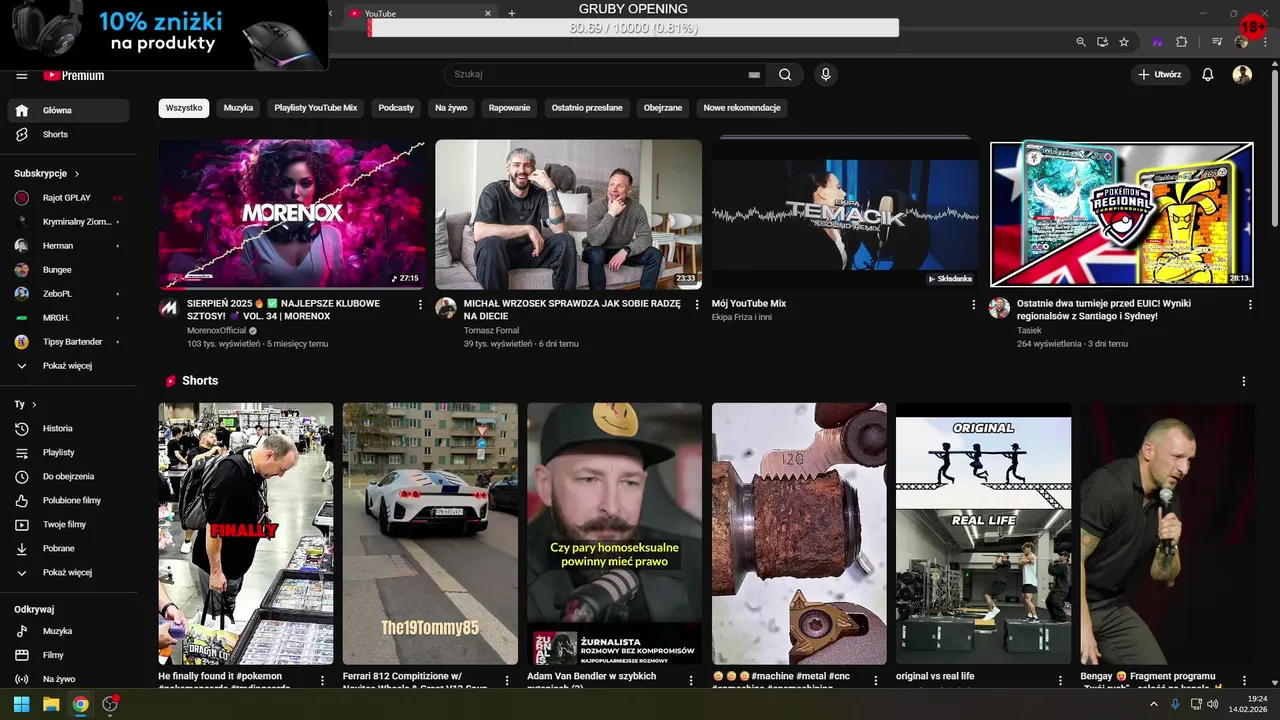Image resolution: width=1280 pixels, height=720 pixels.
Task: Select the Wszystko filter chip
Action: [184, 108]
